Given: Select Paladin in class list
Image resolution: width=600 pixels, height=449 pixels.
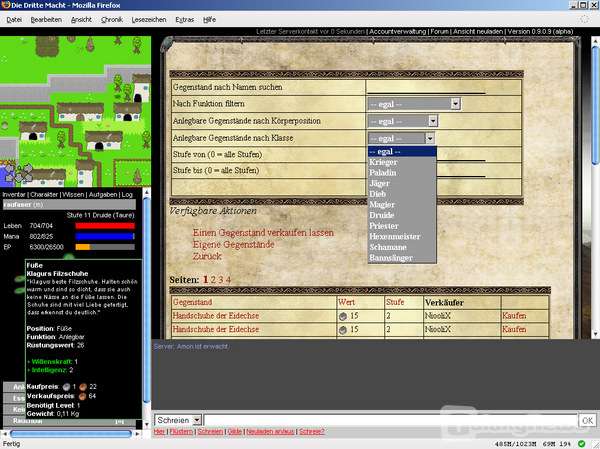Looking at the screenshot, I should (402, 173).
